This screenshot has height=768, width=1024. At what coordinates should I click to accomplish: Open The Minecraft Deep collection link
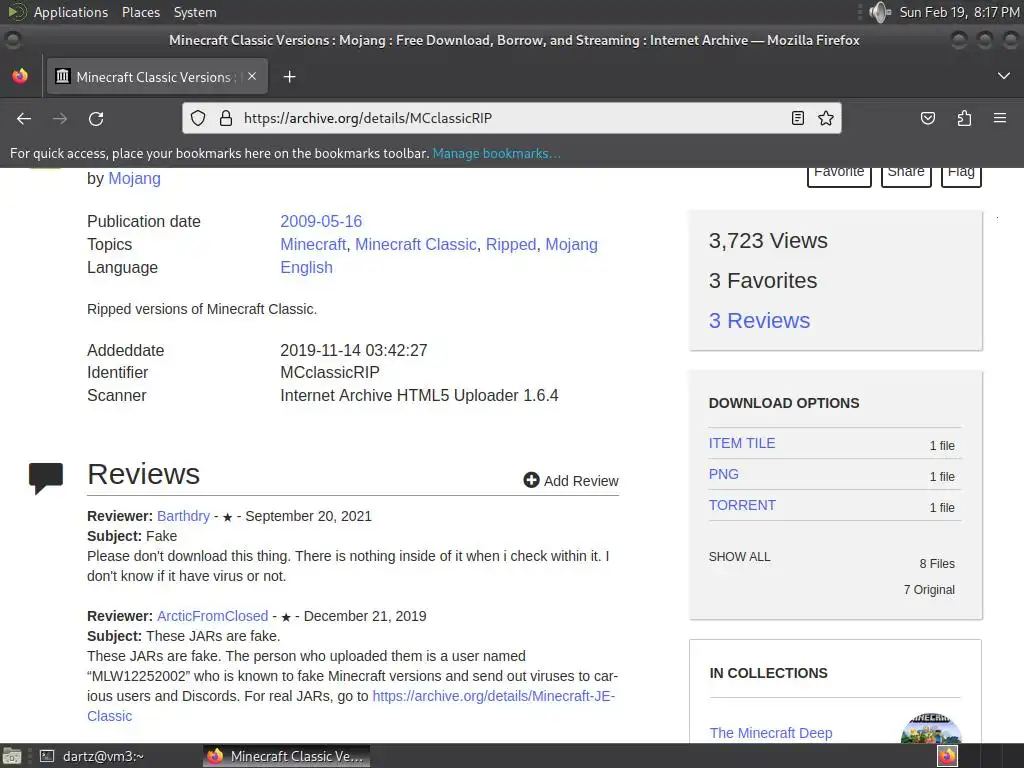pos(771,733)
